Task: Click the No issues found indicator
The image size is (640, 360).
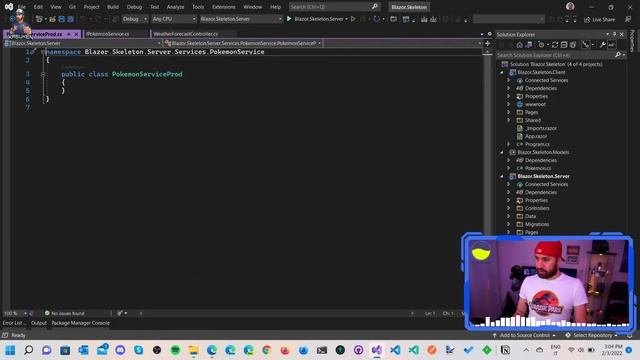Action: pos(64,313)
